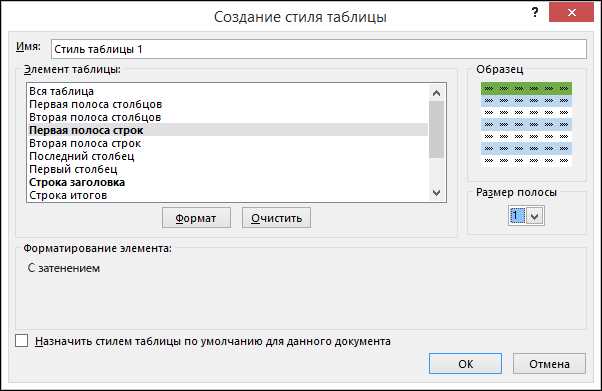Select Строка итогов list item
Screen dimensions: 602x391
pos(228,195)
